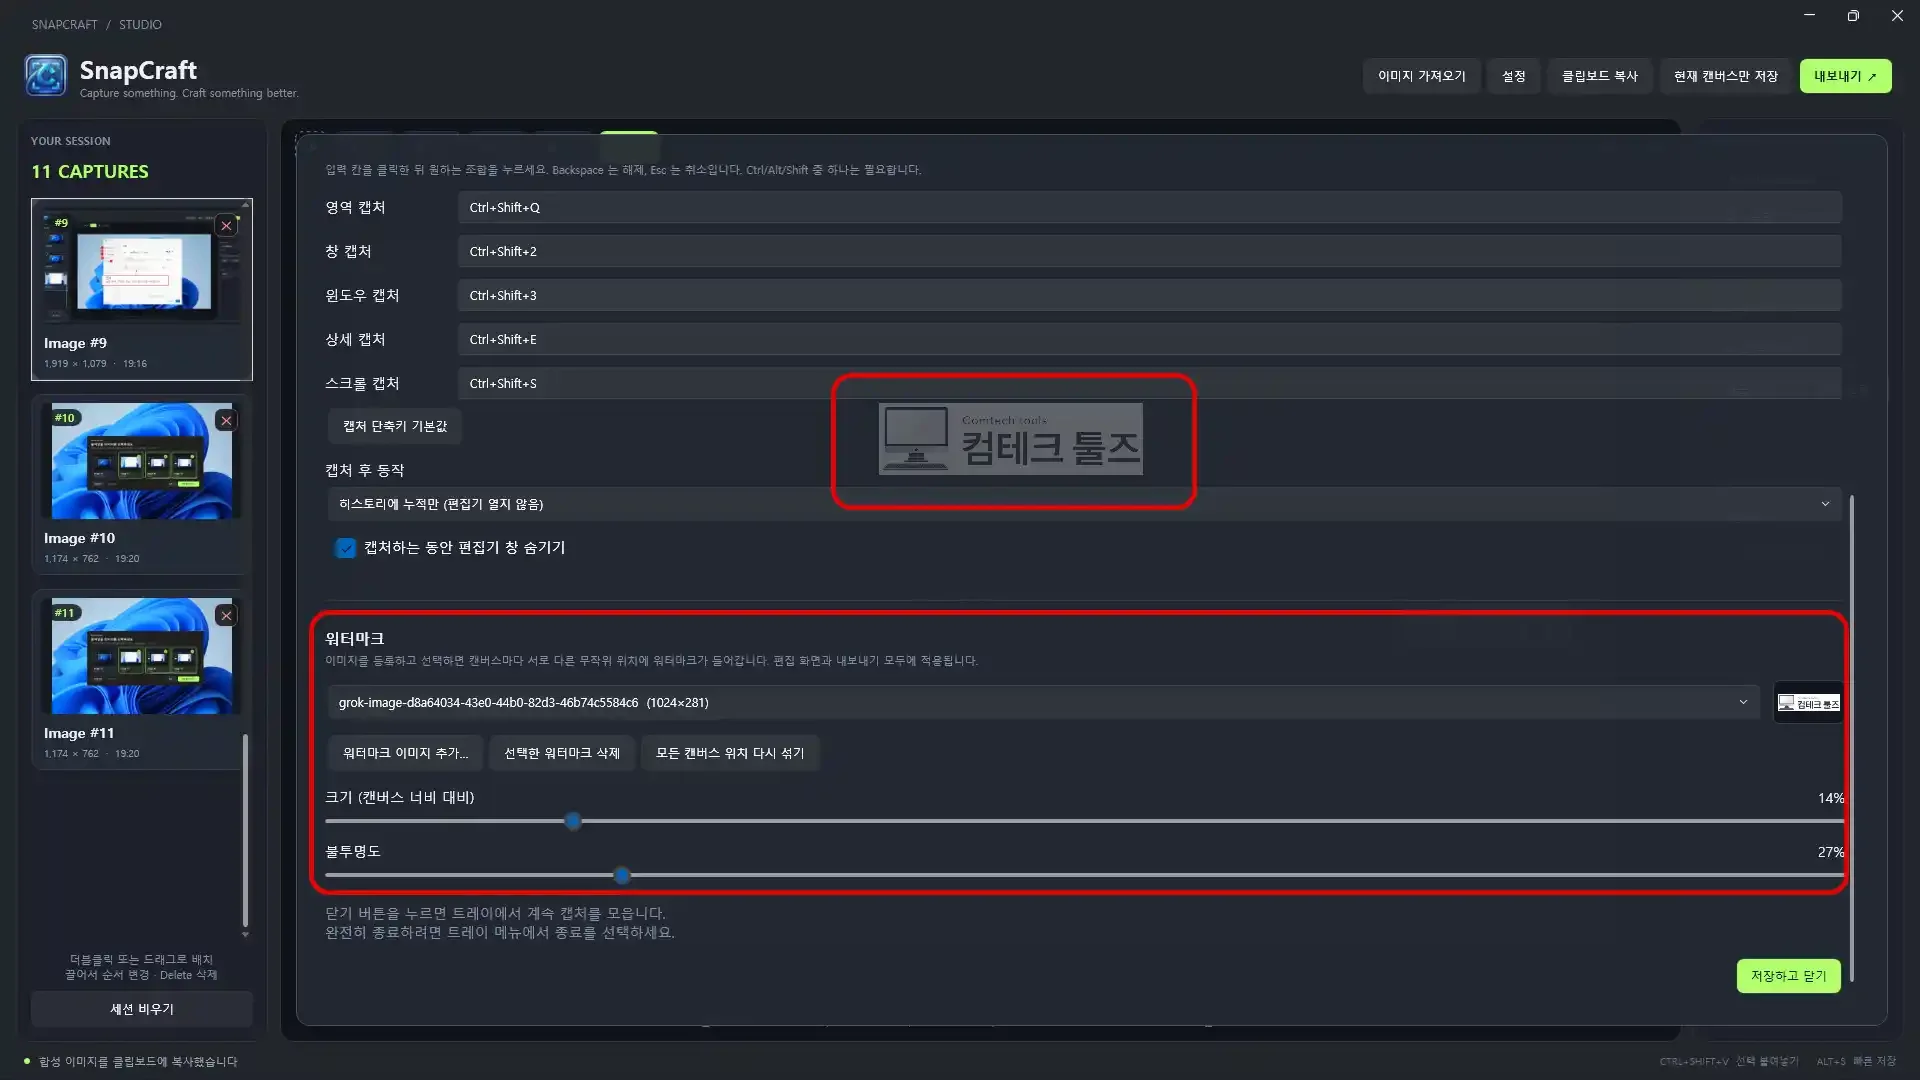Click the 14% size value

point(1831,799)
